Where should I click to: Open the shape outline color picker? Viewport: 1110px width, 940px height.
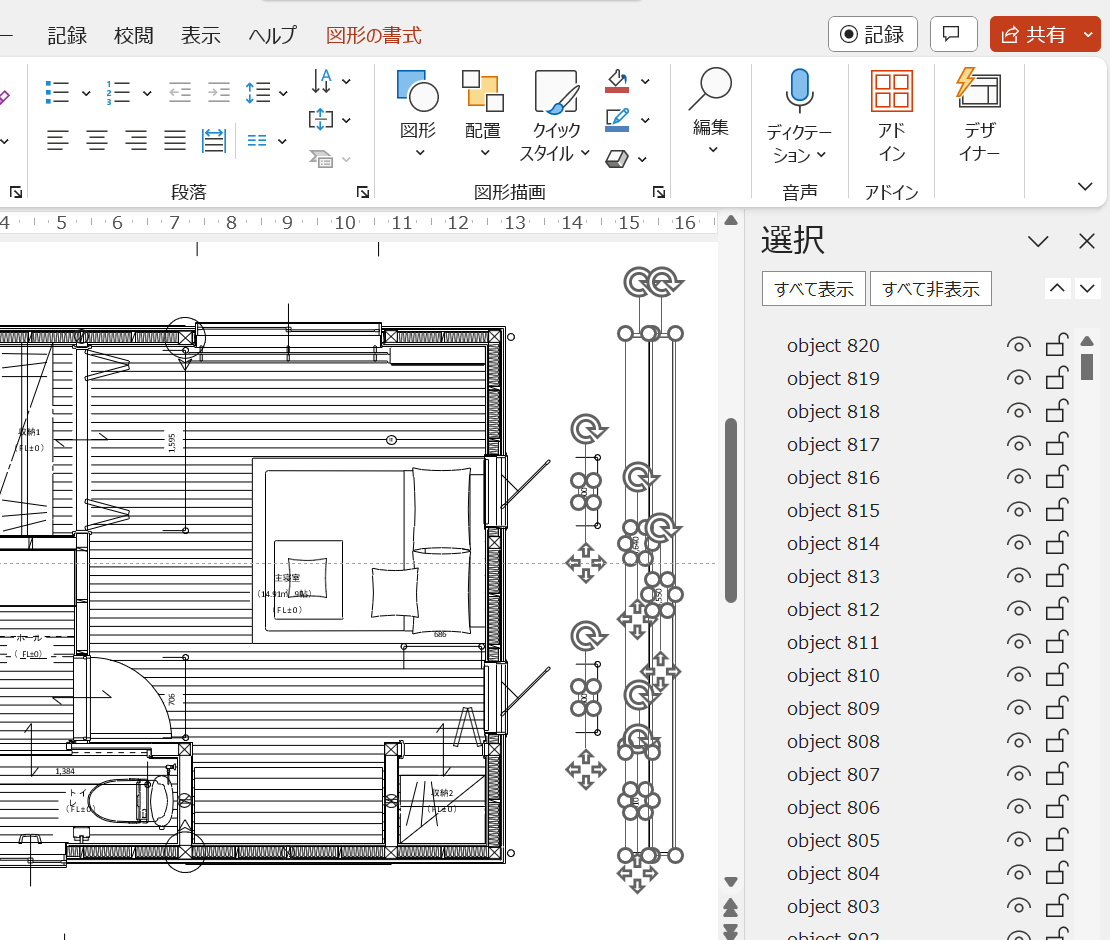(x=645, y=119)
